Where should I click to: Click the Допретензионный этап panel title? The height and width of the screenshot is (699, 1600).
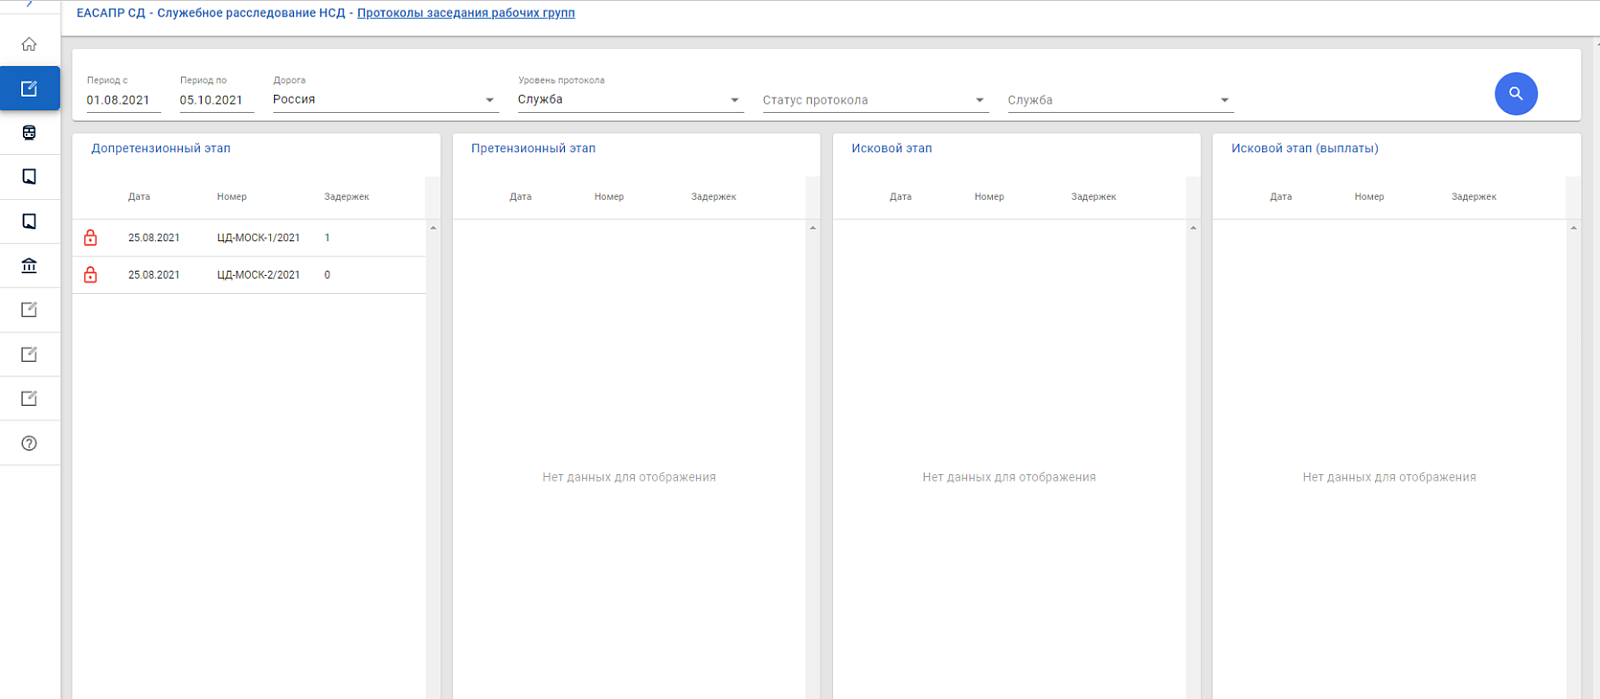tap(161, 148)
